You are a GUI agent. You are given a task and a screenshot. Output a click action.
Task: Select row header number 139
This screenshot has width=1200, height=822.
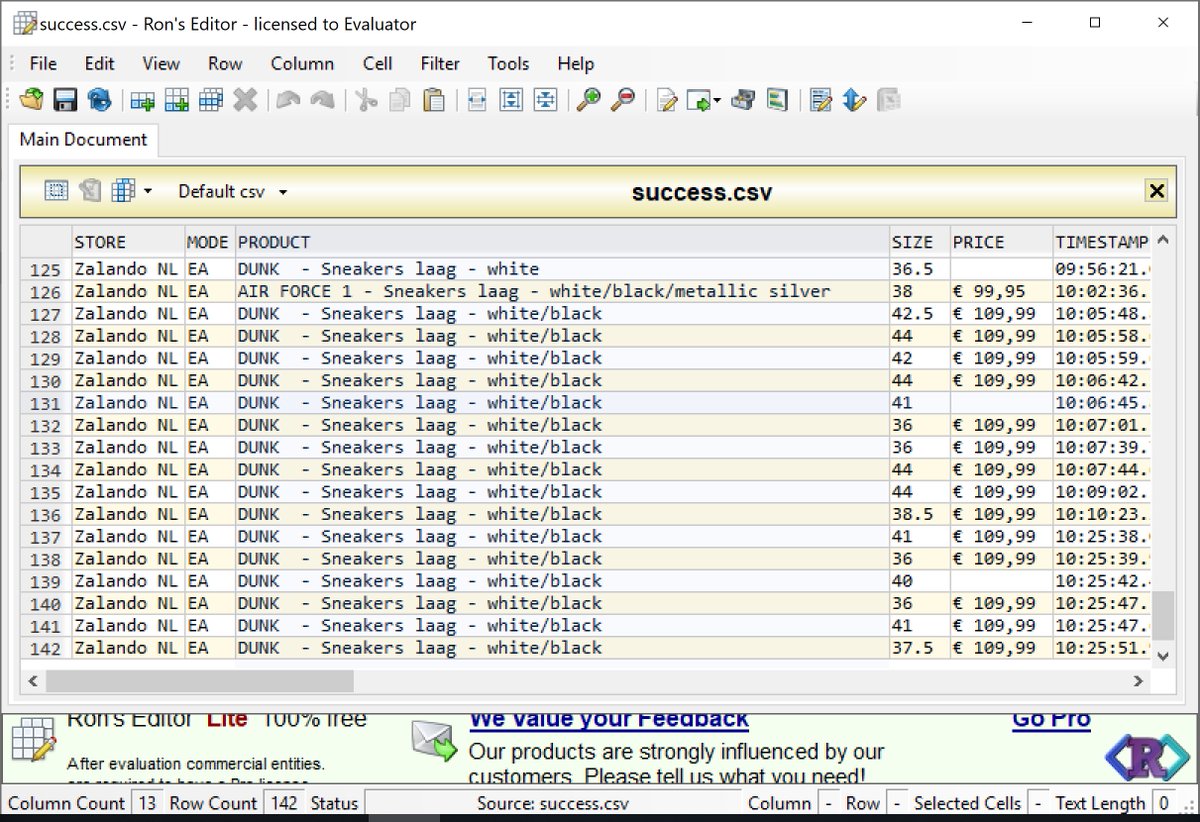(46, 582)
